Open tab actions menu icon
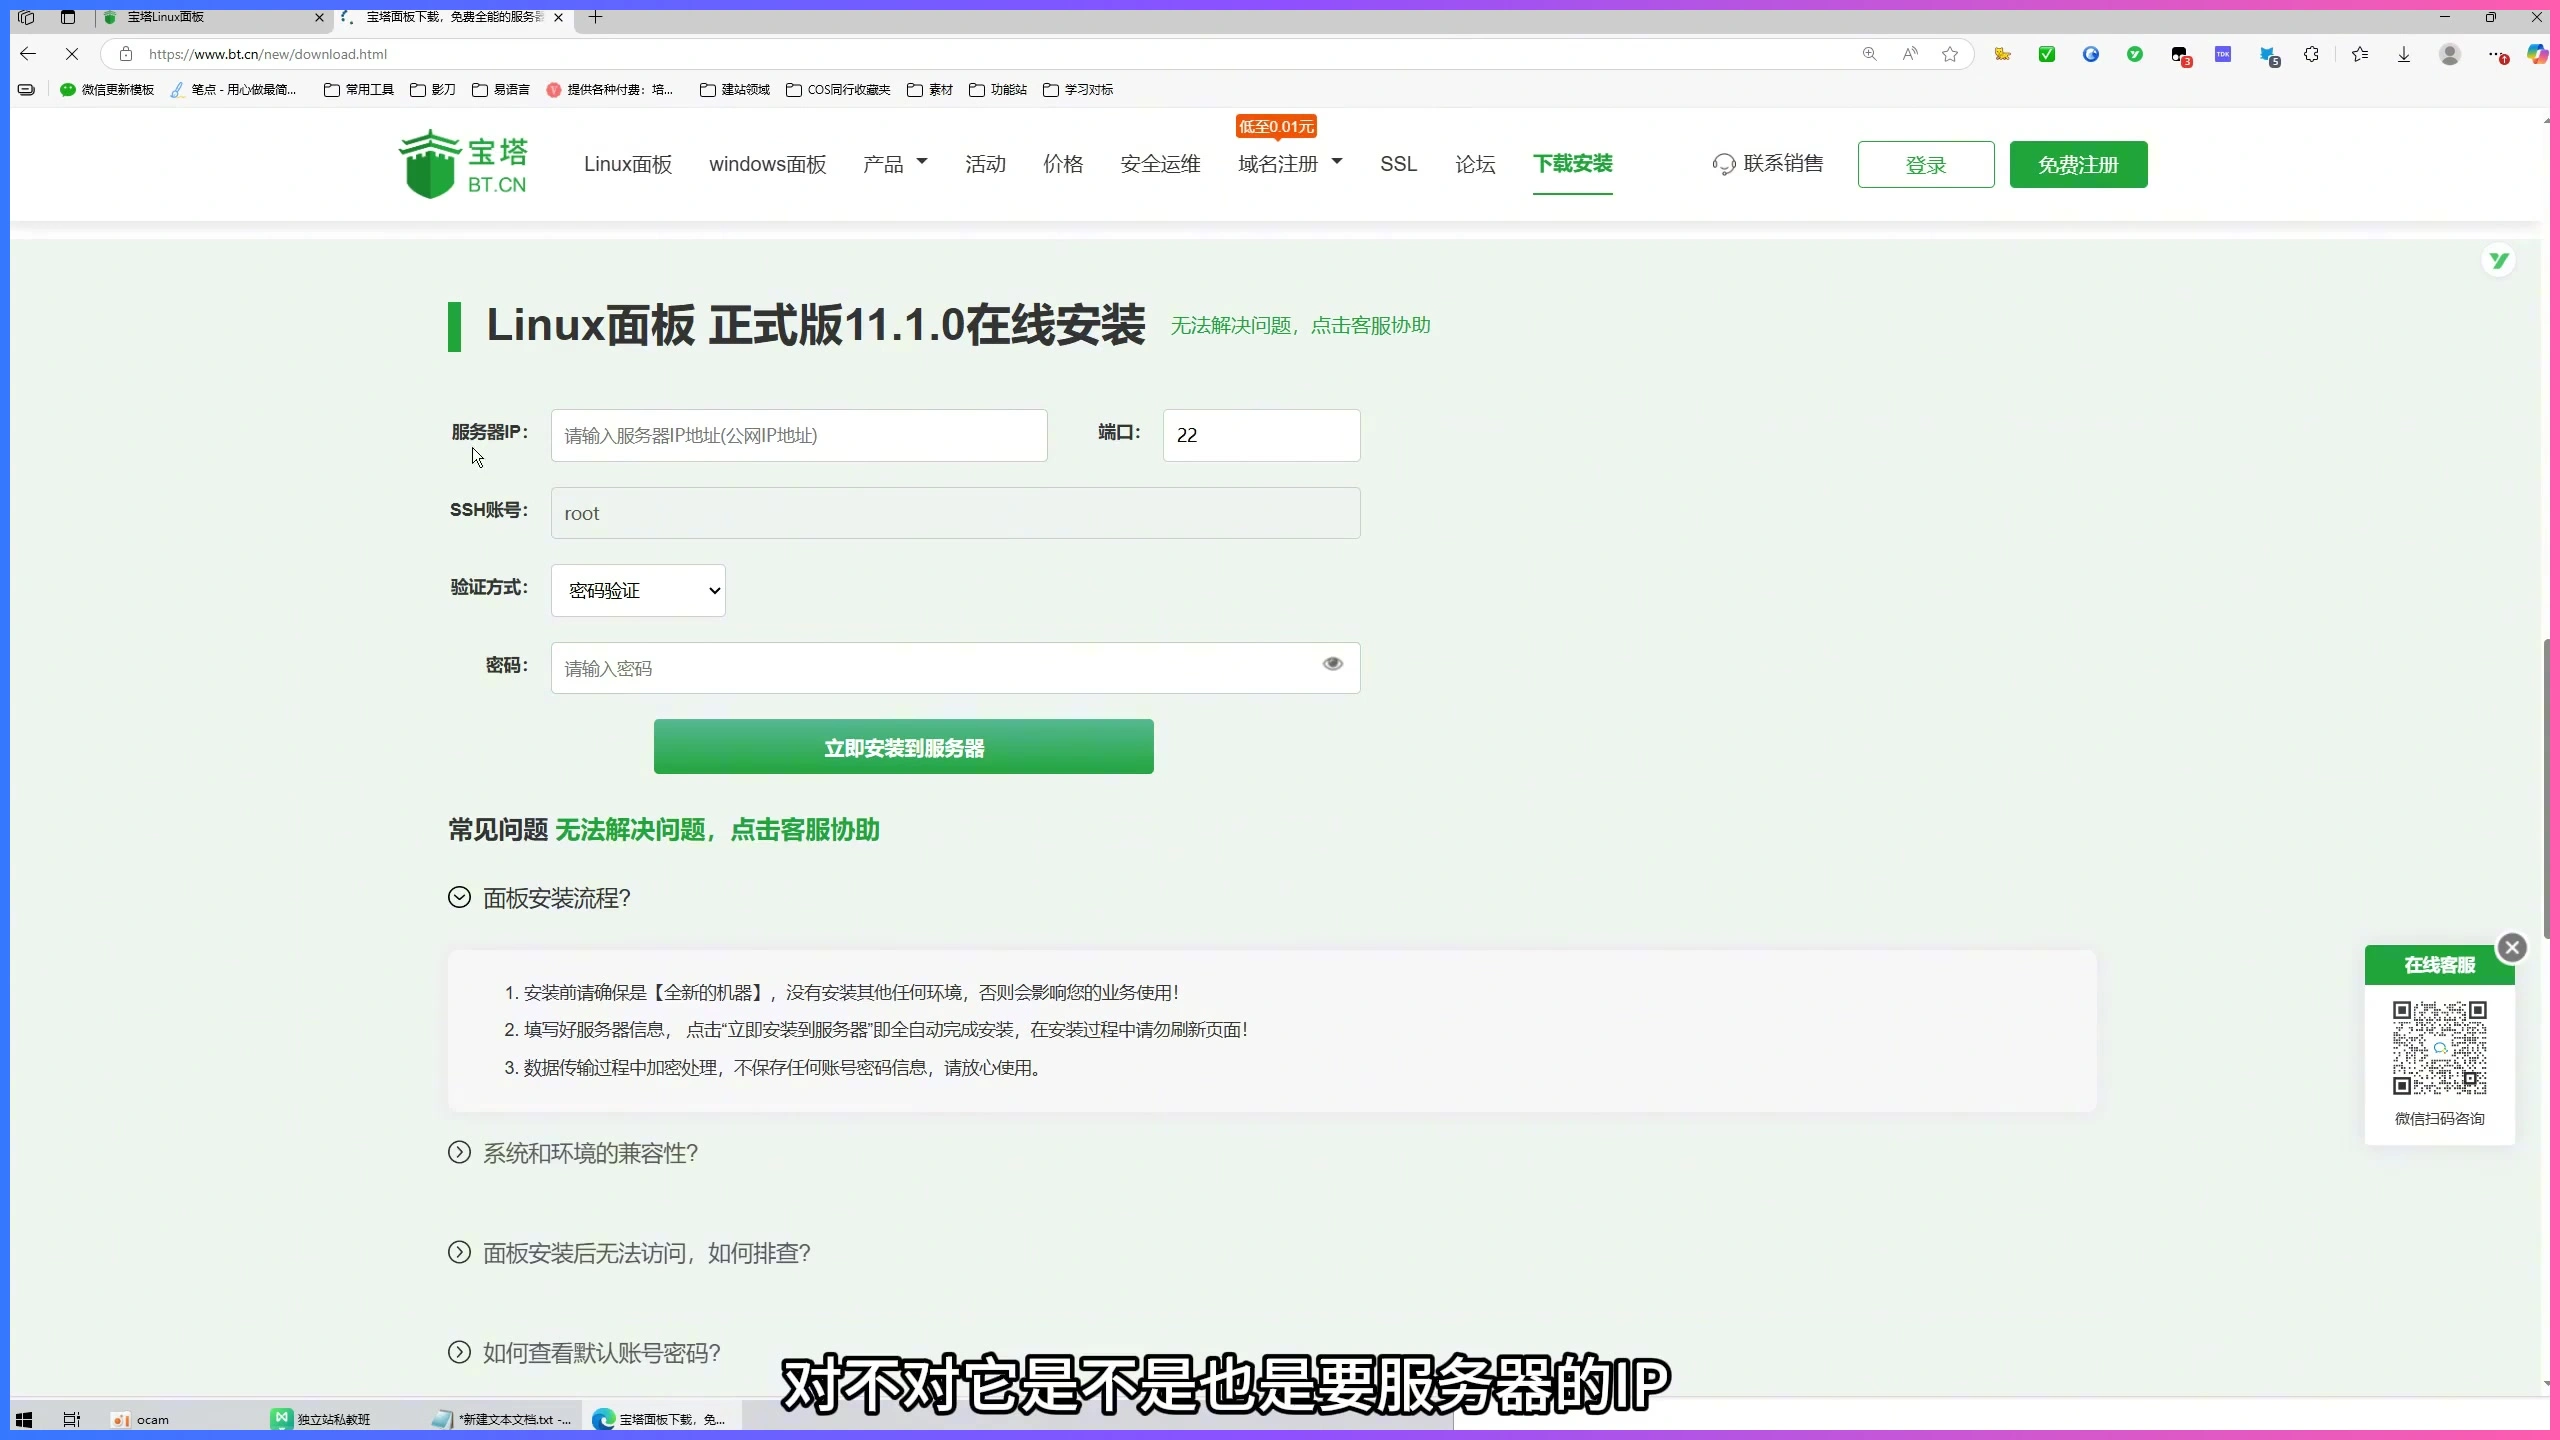Screen dimensions: 2560x1440 (68, 17)
